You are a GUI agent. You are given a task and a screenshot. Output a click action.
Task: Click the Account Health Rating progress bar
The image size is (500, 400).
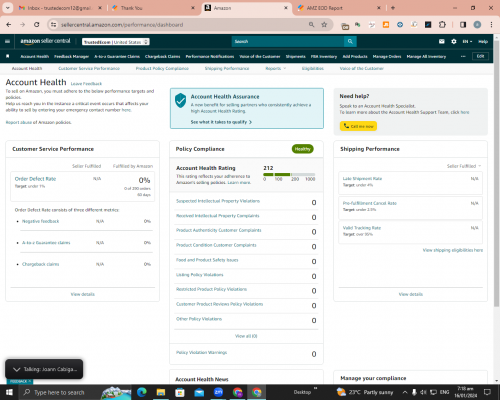(289, 174)
